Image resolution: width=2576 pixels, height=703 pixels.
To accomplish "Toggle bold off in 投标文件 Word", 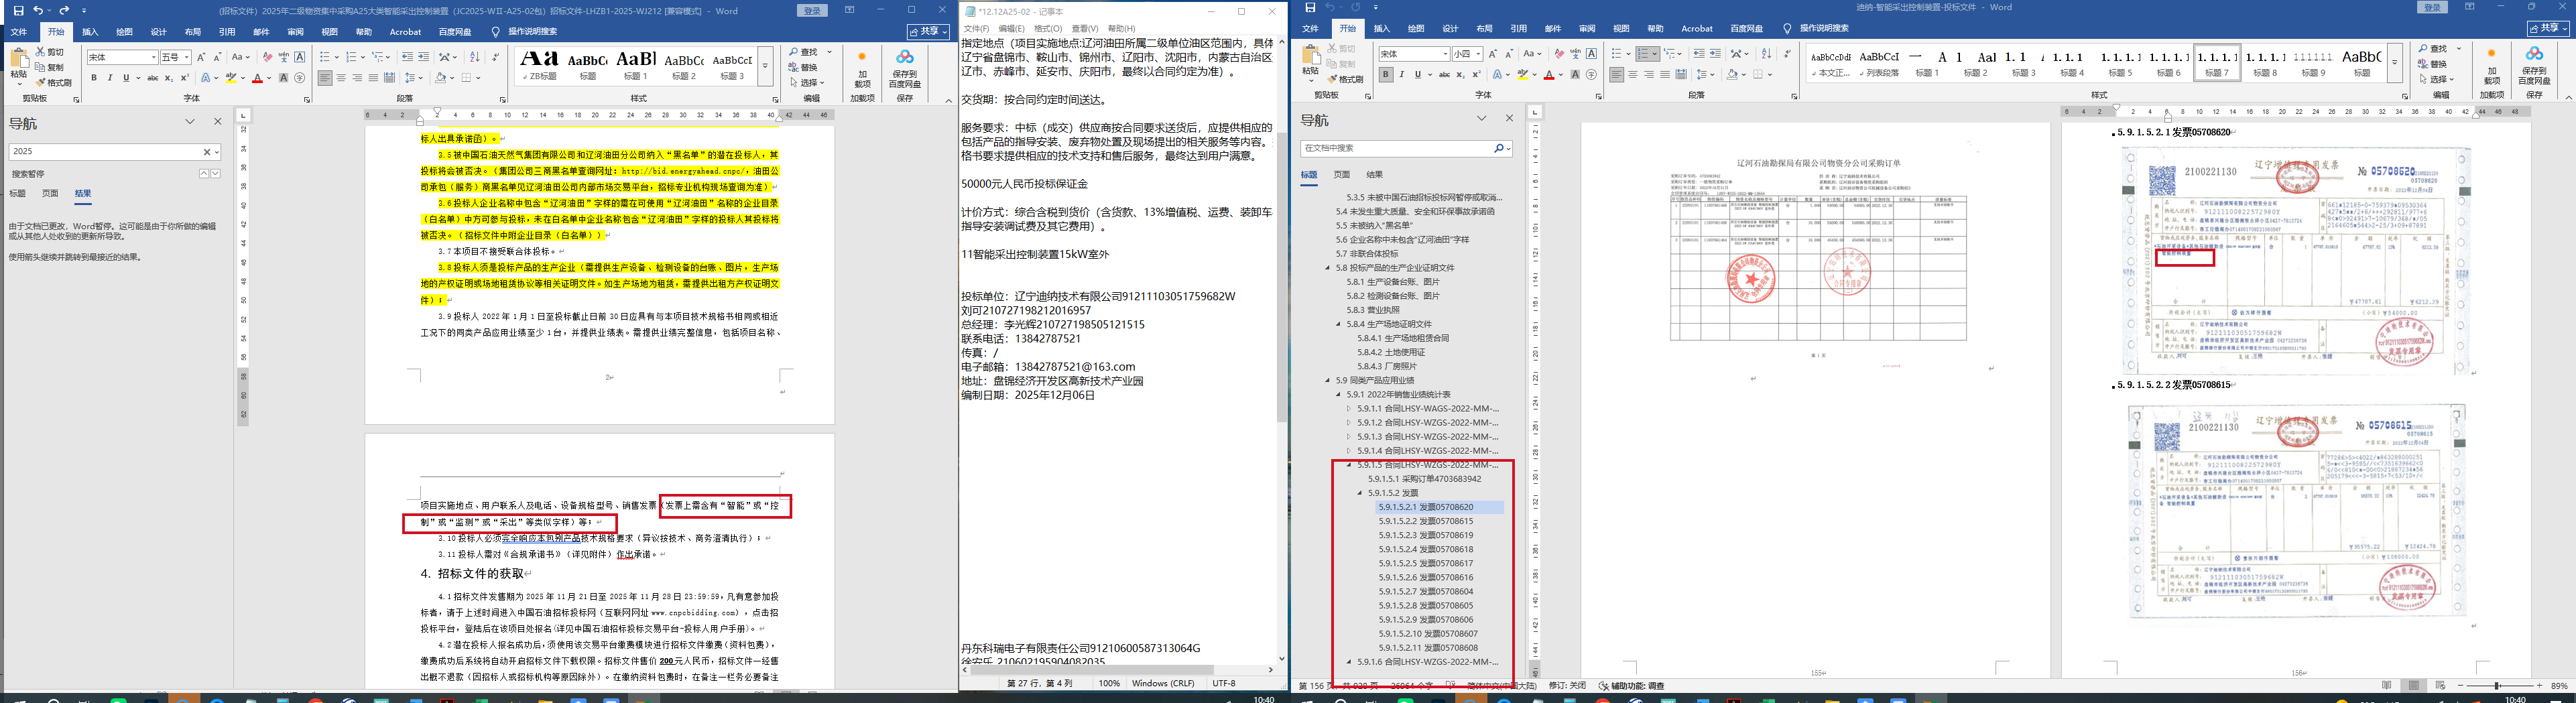I will [x=1385, y=75].
